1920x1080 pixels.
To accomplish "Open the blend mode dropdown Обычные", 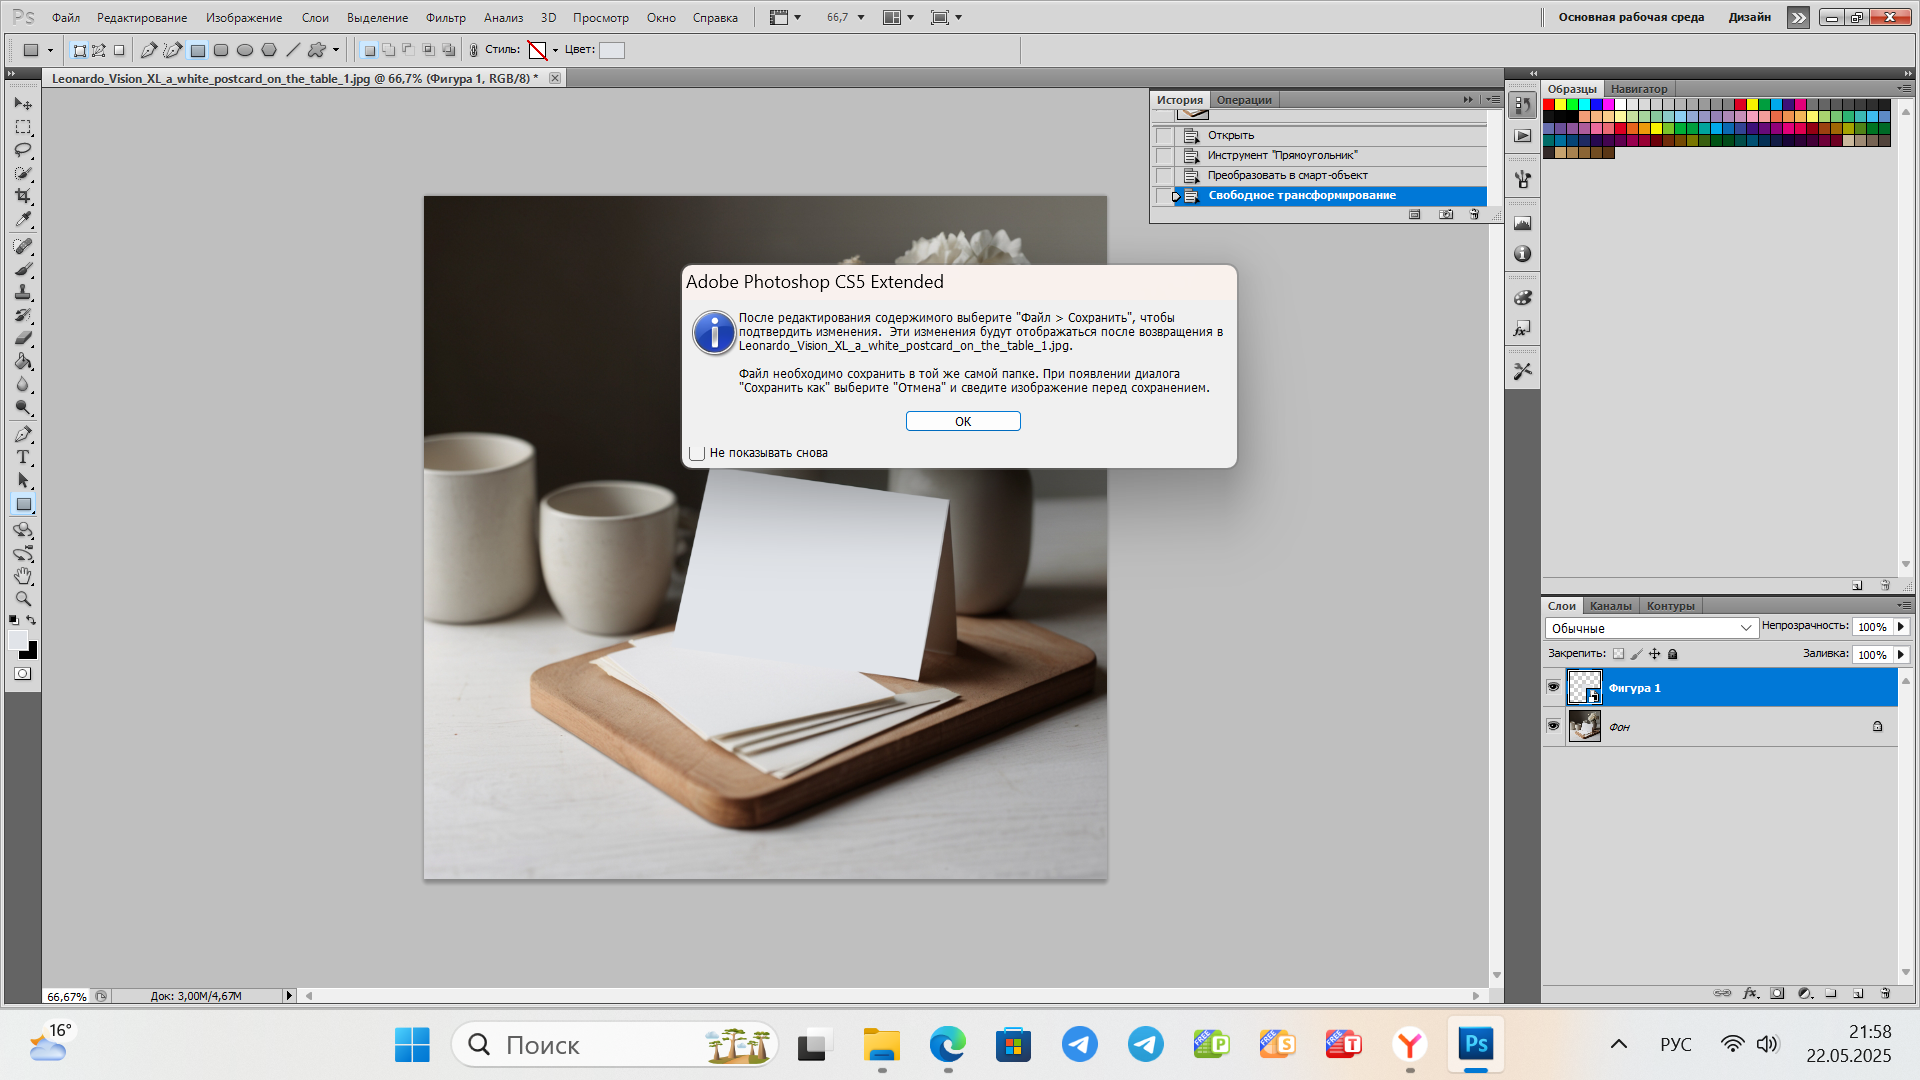I will point(1650,628).
